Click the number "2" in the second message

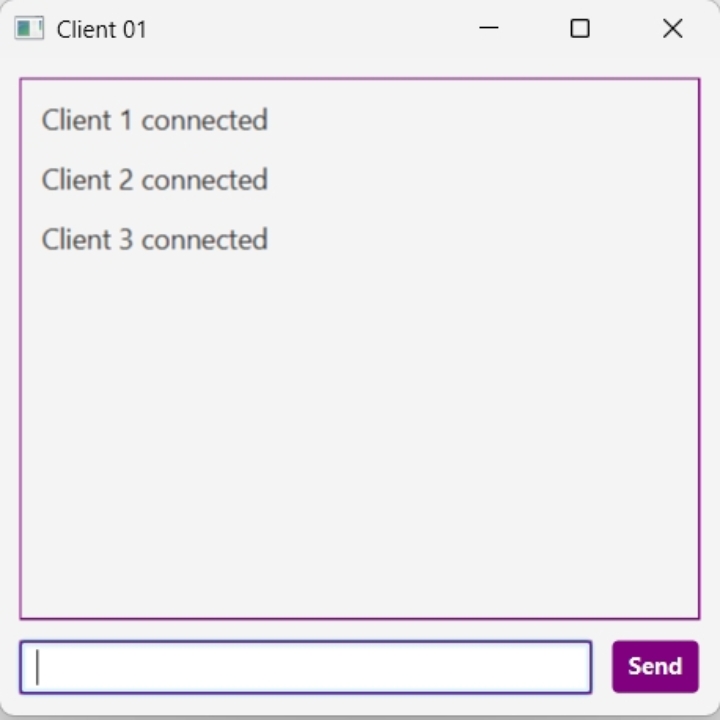pyautogui.click(x=126, y=181)
